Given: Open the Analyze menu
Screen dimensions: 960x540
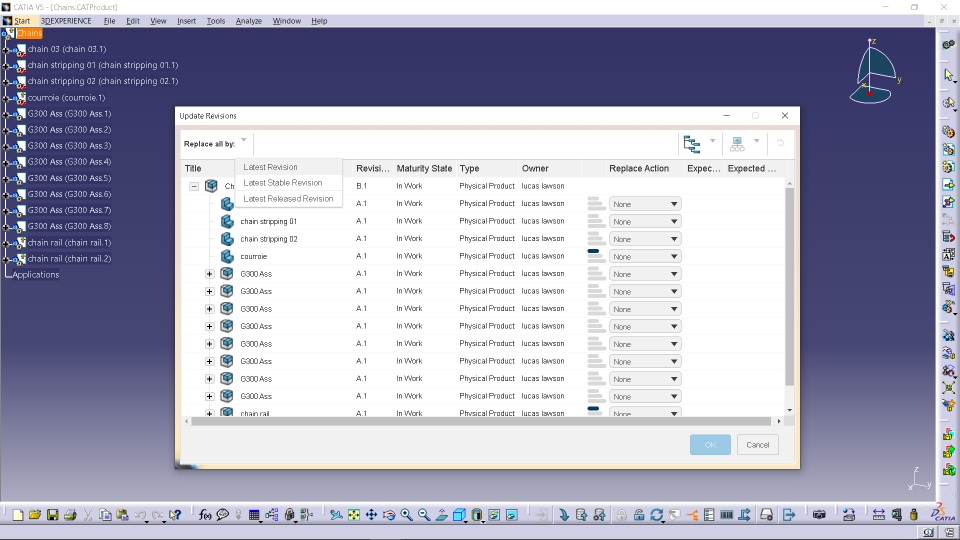Looking at the screenshot, I should [x=249, y=21].
